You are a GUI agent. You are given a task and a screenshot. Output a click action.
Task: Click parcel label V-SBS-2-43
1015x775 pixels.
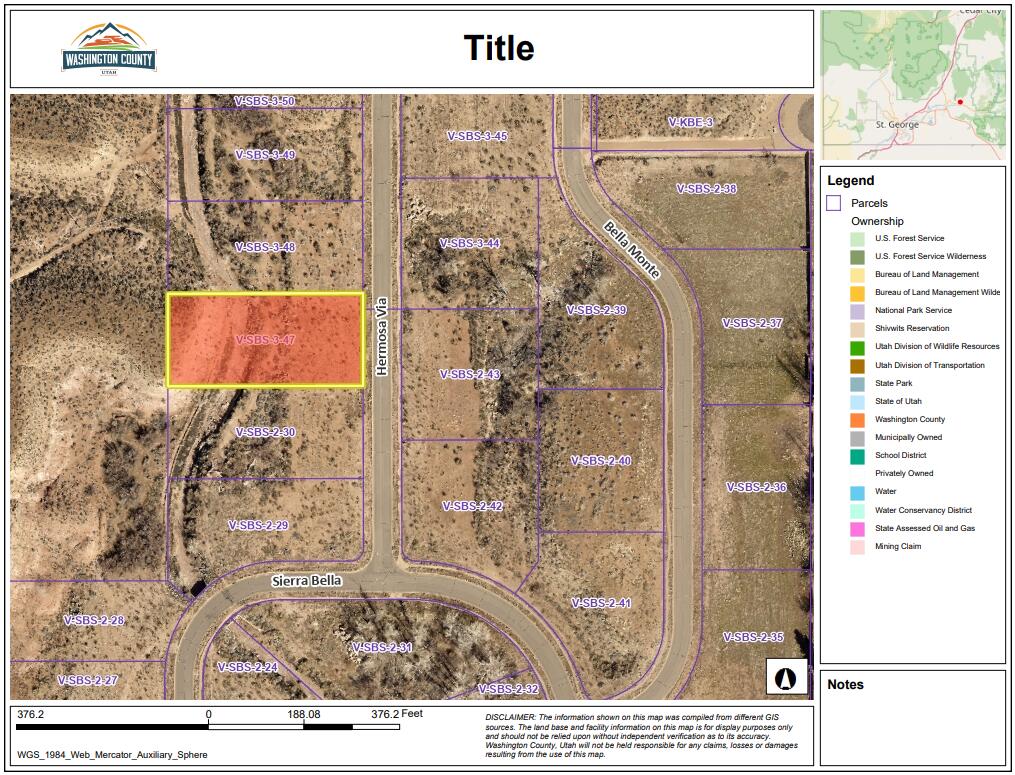pos(470,374)
